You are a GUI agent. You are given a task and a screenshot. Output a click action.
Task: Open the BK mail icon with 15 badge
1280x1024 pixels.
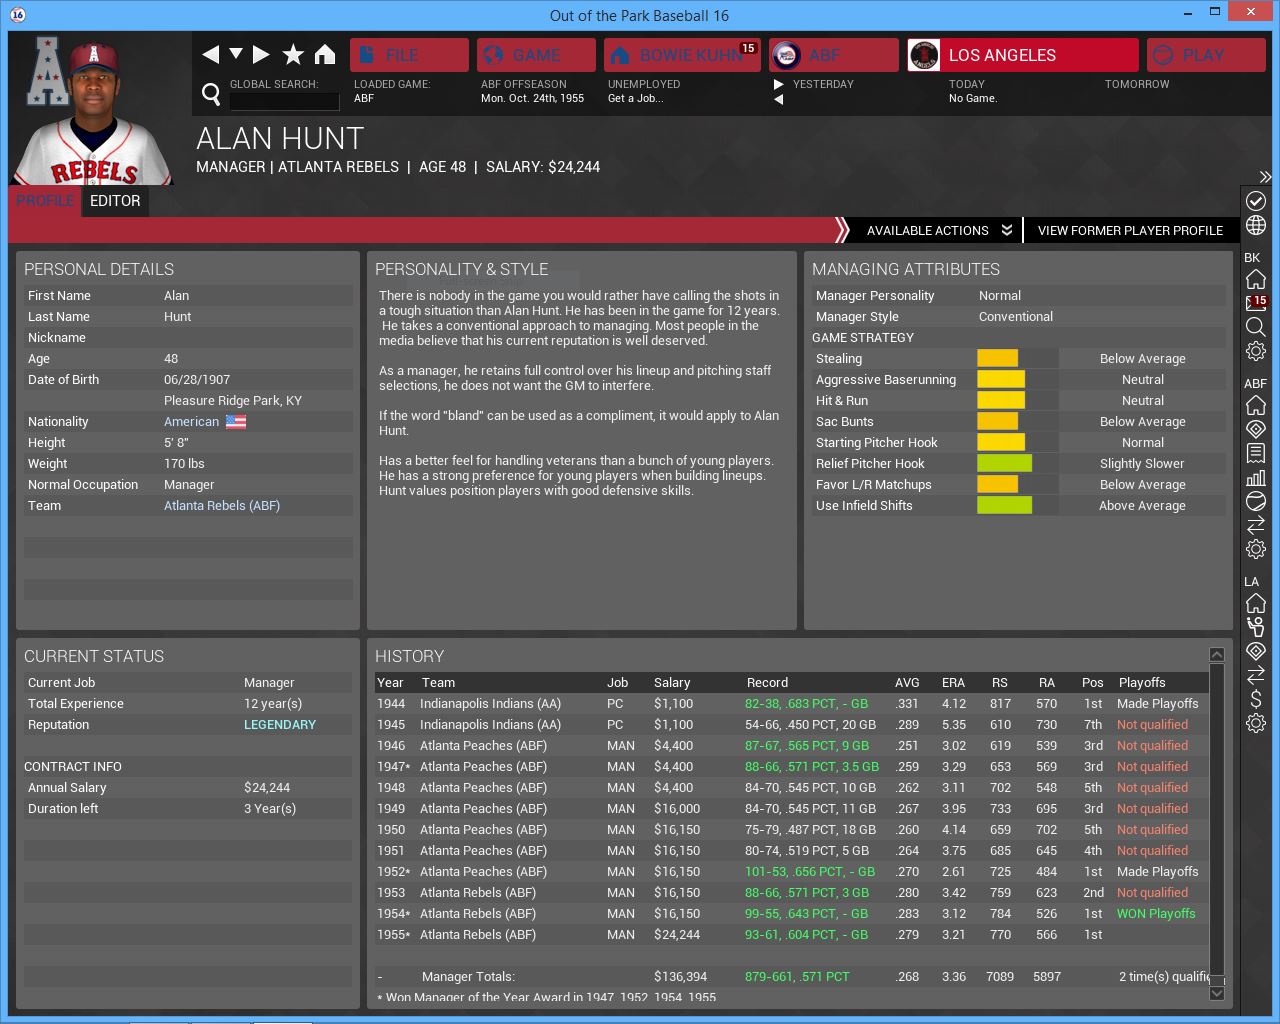tap(1256, 303)
